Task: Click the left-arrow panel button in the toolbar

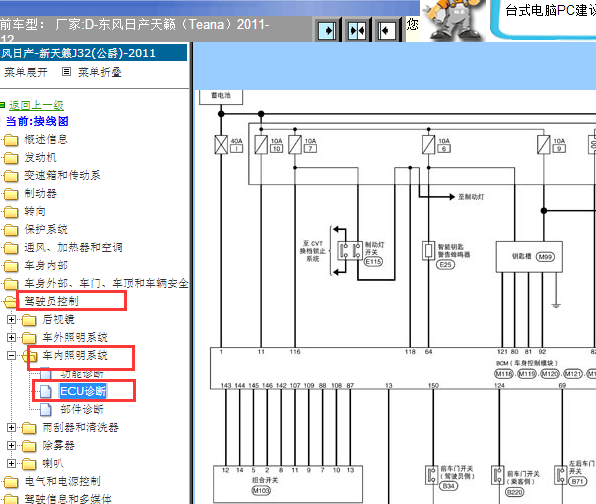Action: (x=387, y=30)
